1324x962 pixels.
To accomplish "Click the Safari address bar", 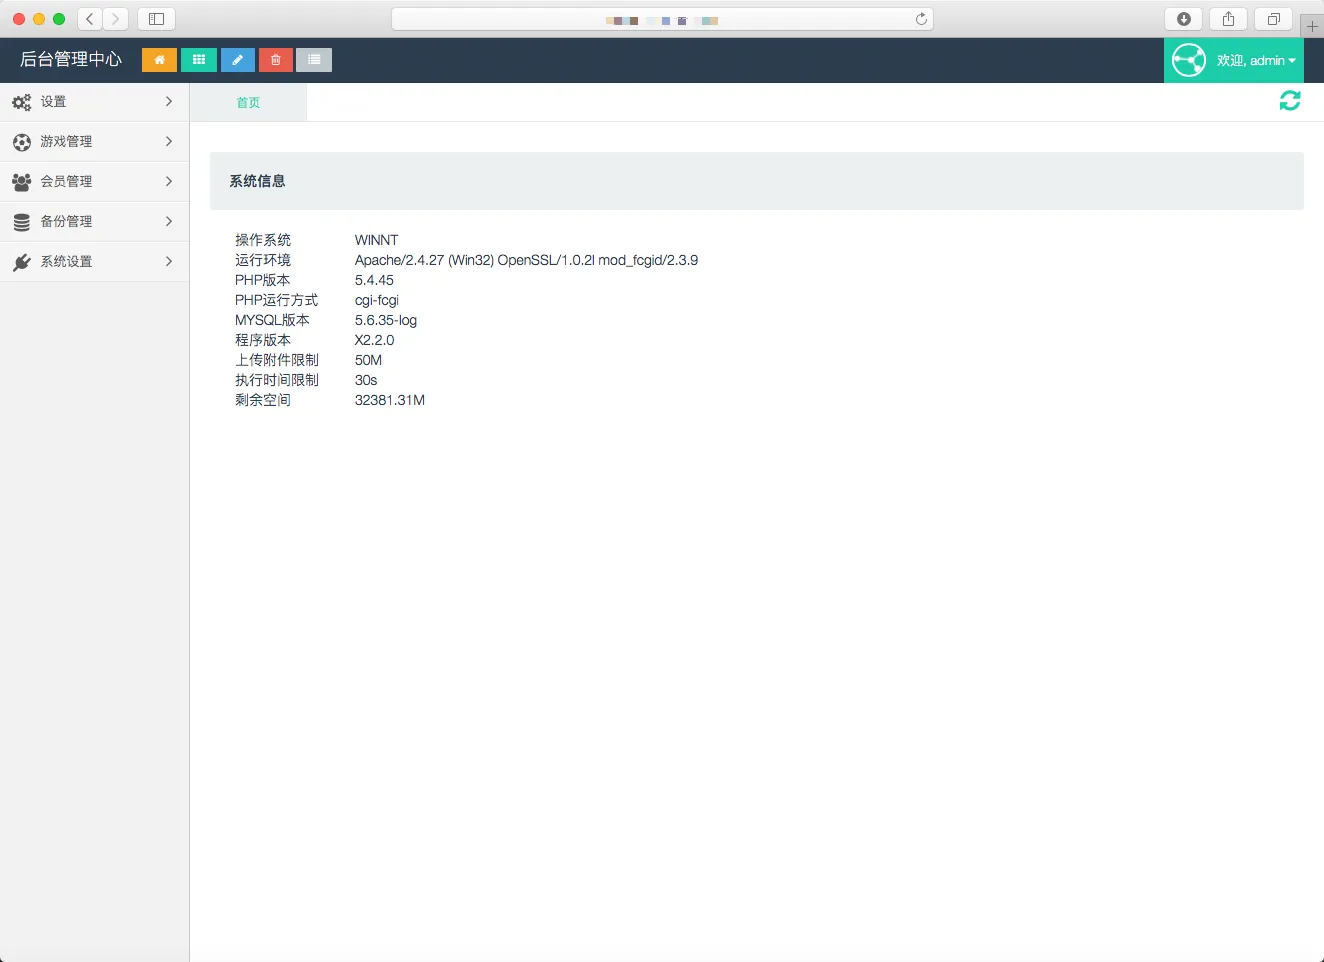I will [x=660, y=19].
